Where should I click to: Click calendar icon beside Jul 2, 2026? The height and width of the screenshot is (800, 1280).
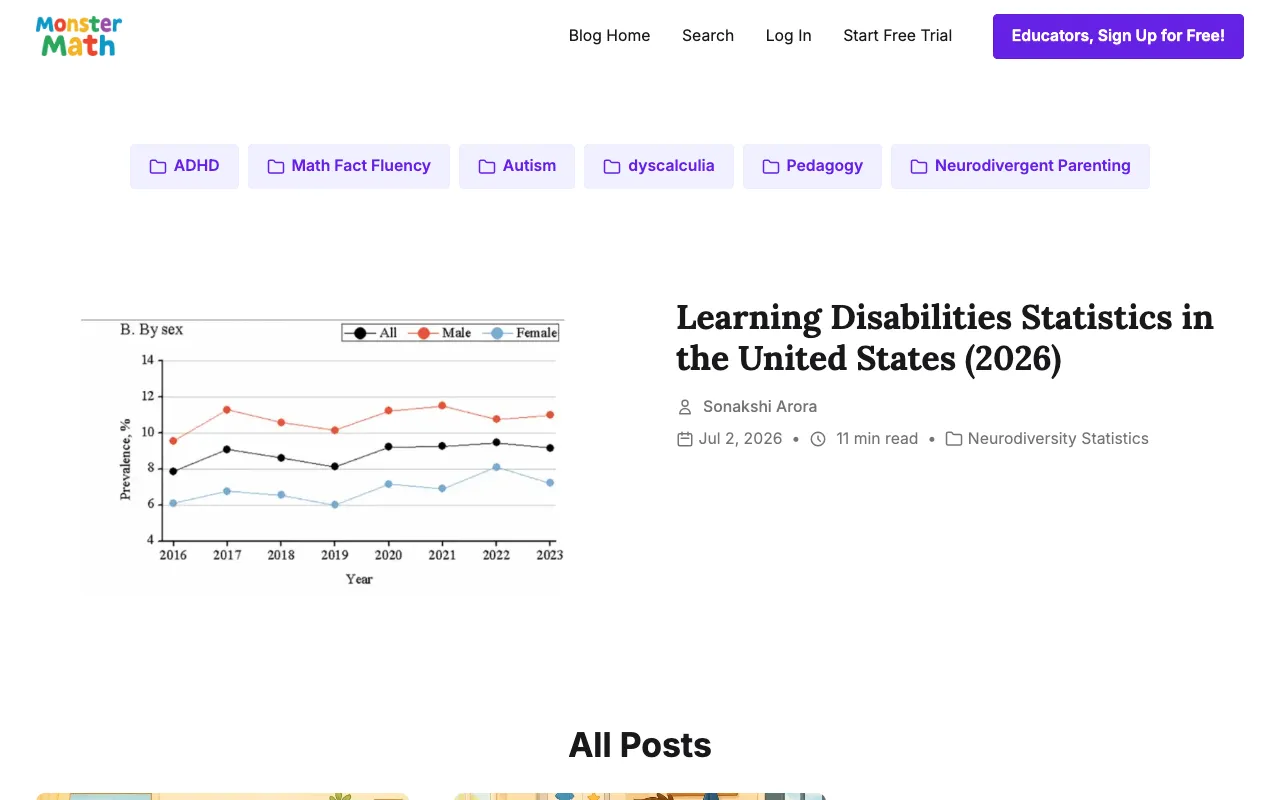point(685,439)
